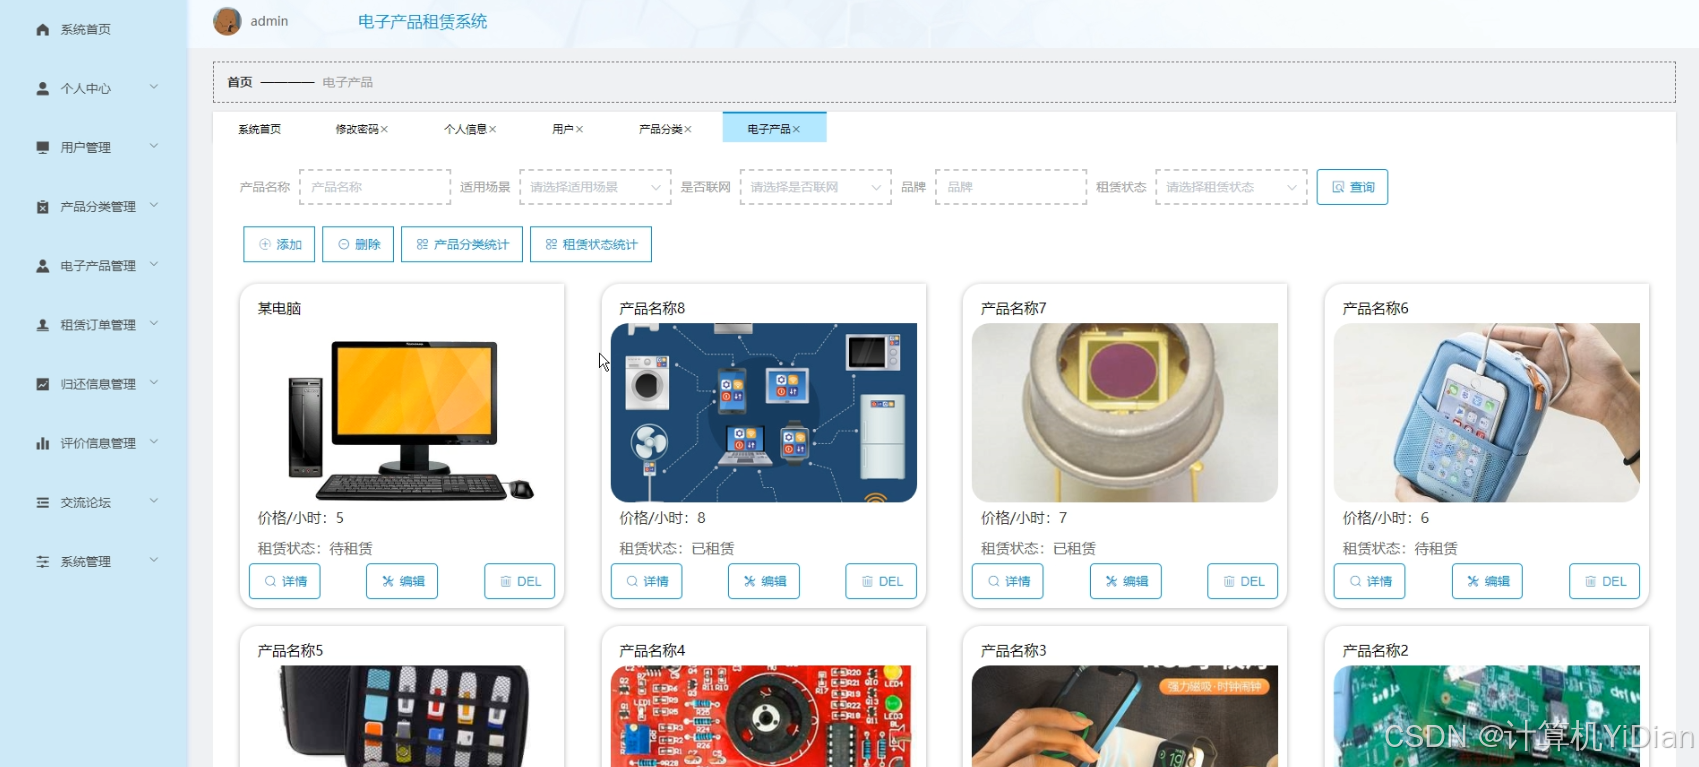1699x767 pixels.
Task: Click the sliders icon beside 系统管理
Action: (x=42, y=562)
